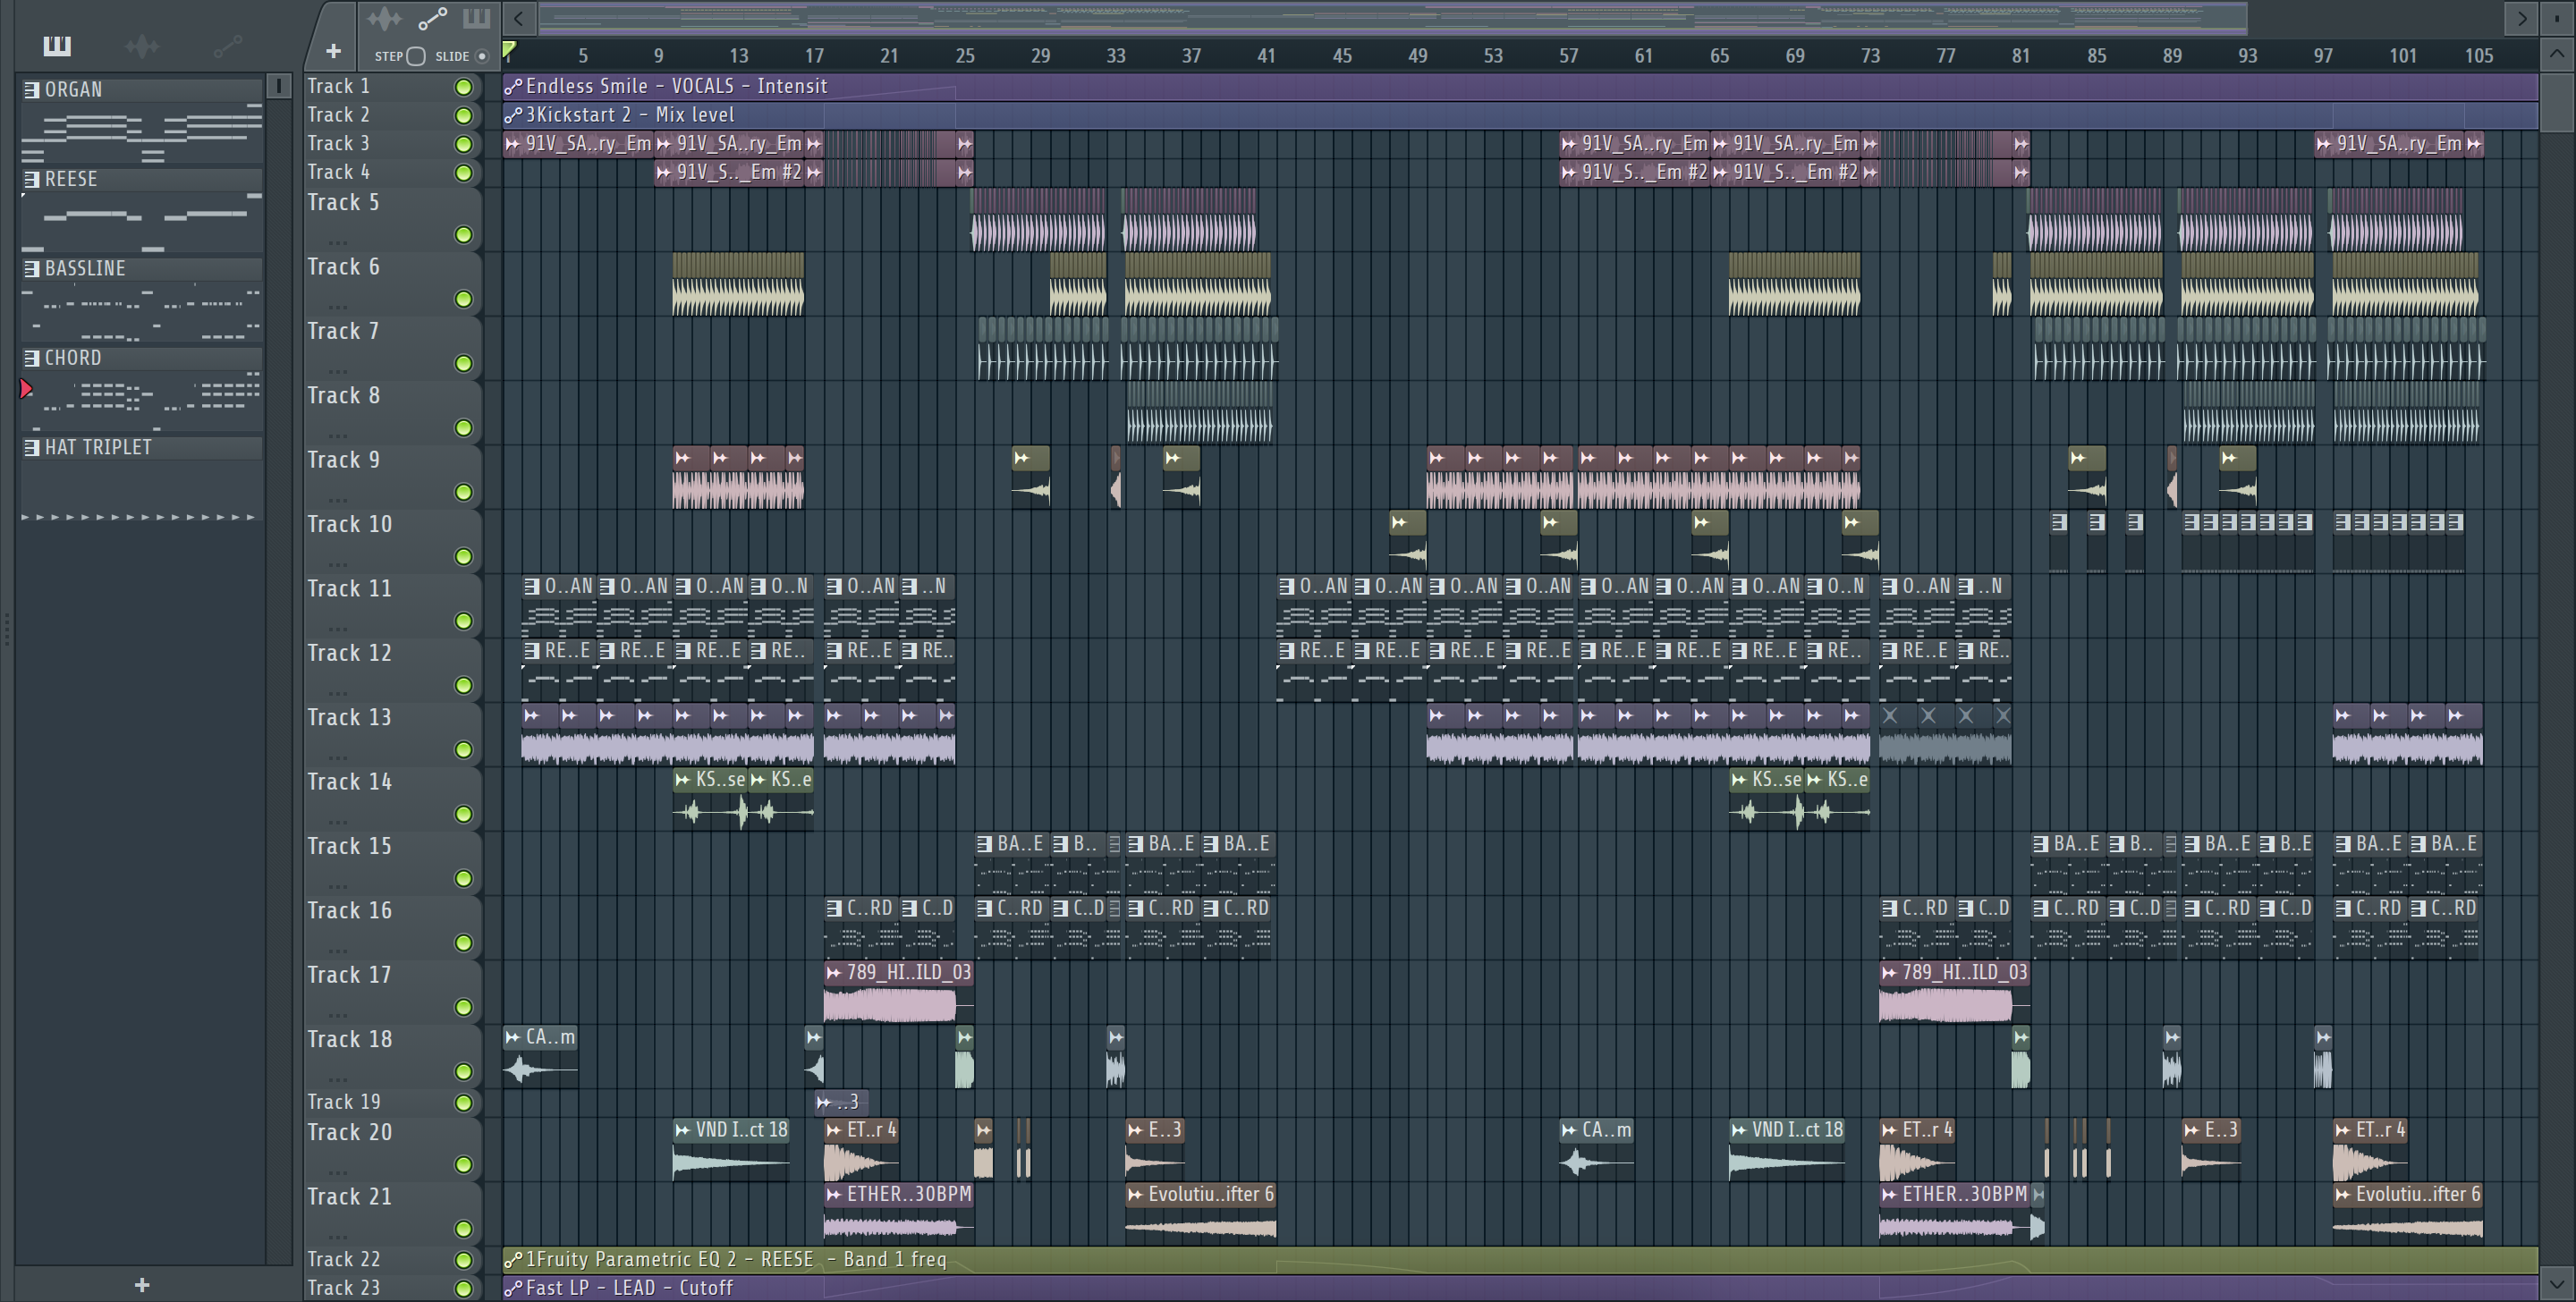
Task: Jump timeline to bar 57
Action: coord(1568,56)
